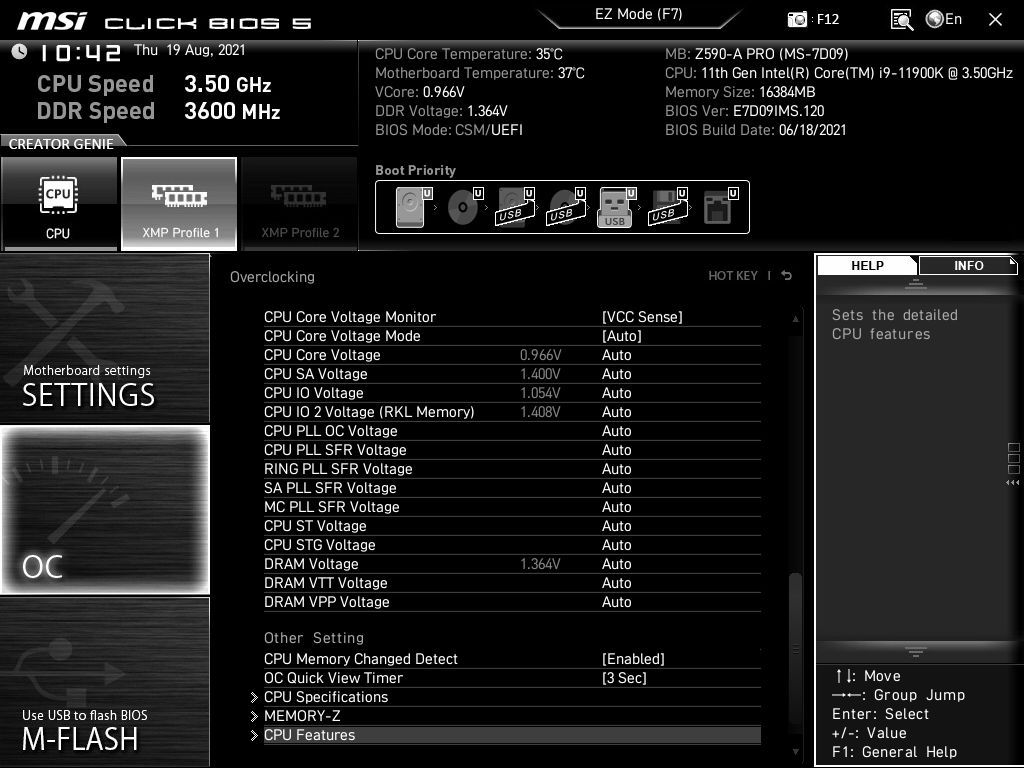Edit CPU Core Voltage Auto value
The height and width of the screenshot is (768, 1024).
pos(616,355)
